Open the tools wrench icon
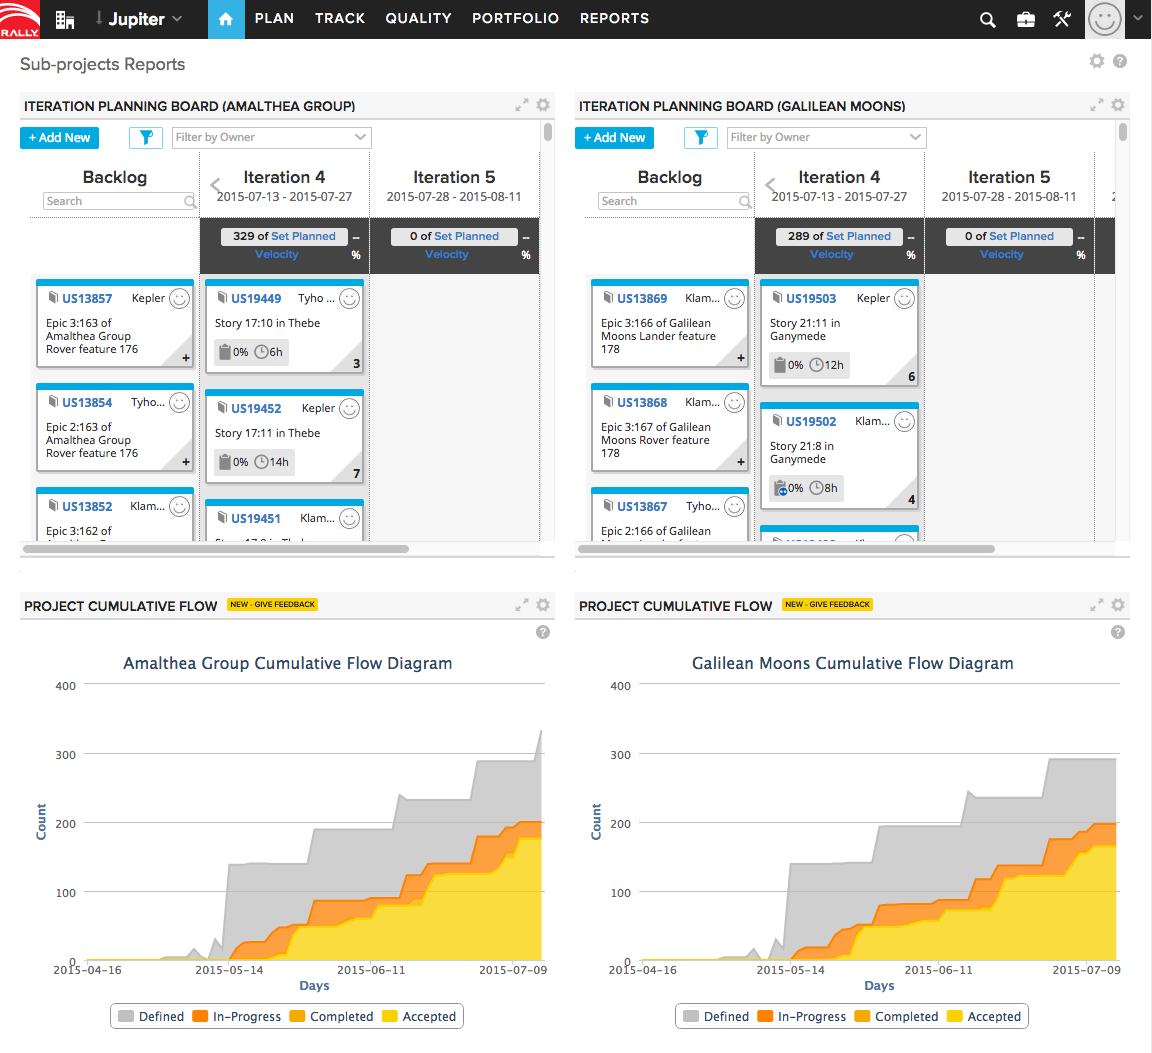Image resolution: width=1152 pixels, height=1053 pixels. pos(1062,19)
